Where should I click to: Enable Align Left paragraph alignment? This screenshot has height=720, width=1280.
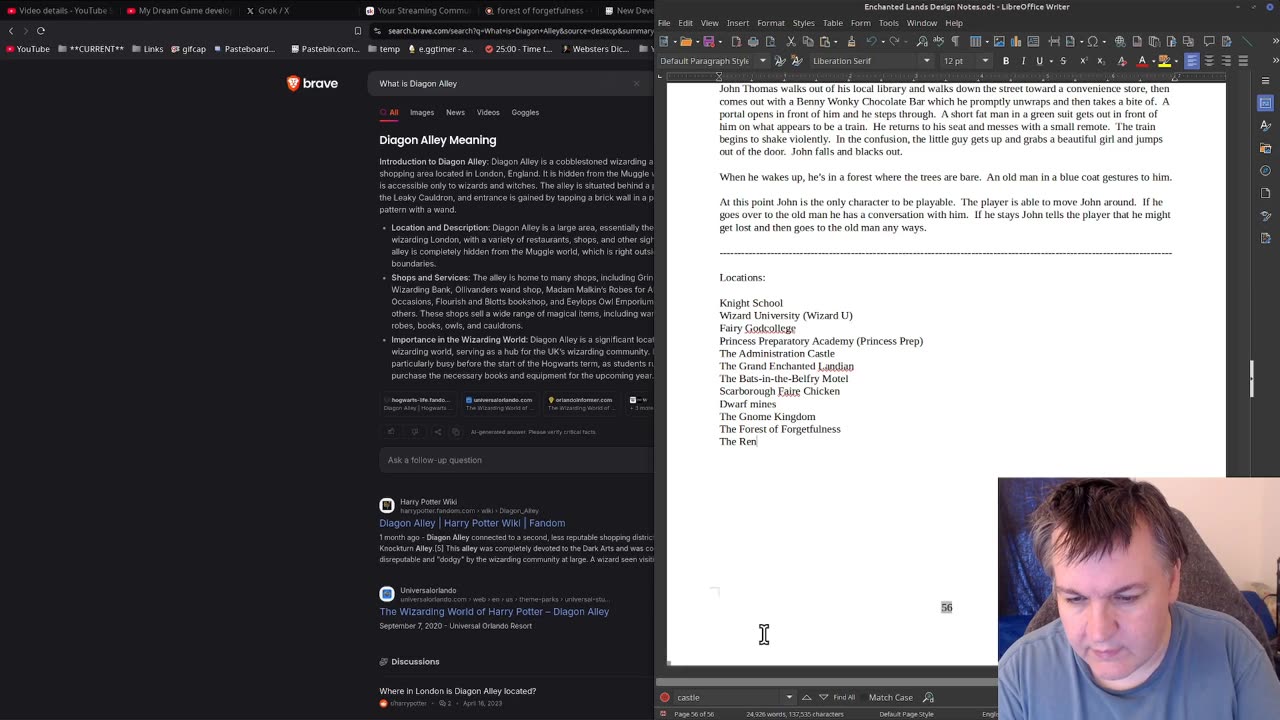(x=1191, y=61)
